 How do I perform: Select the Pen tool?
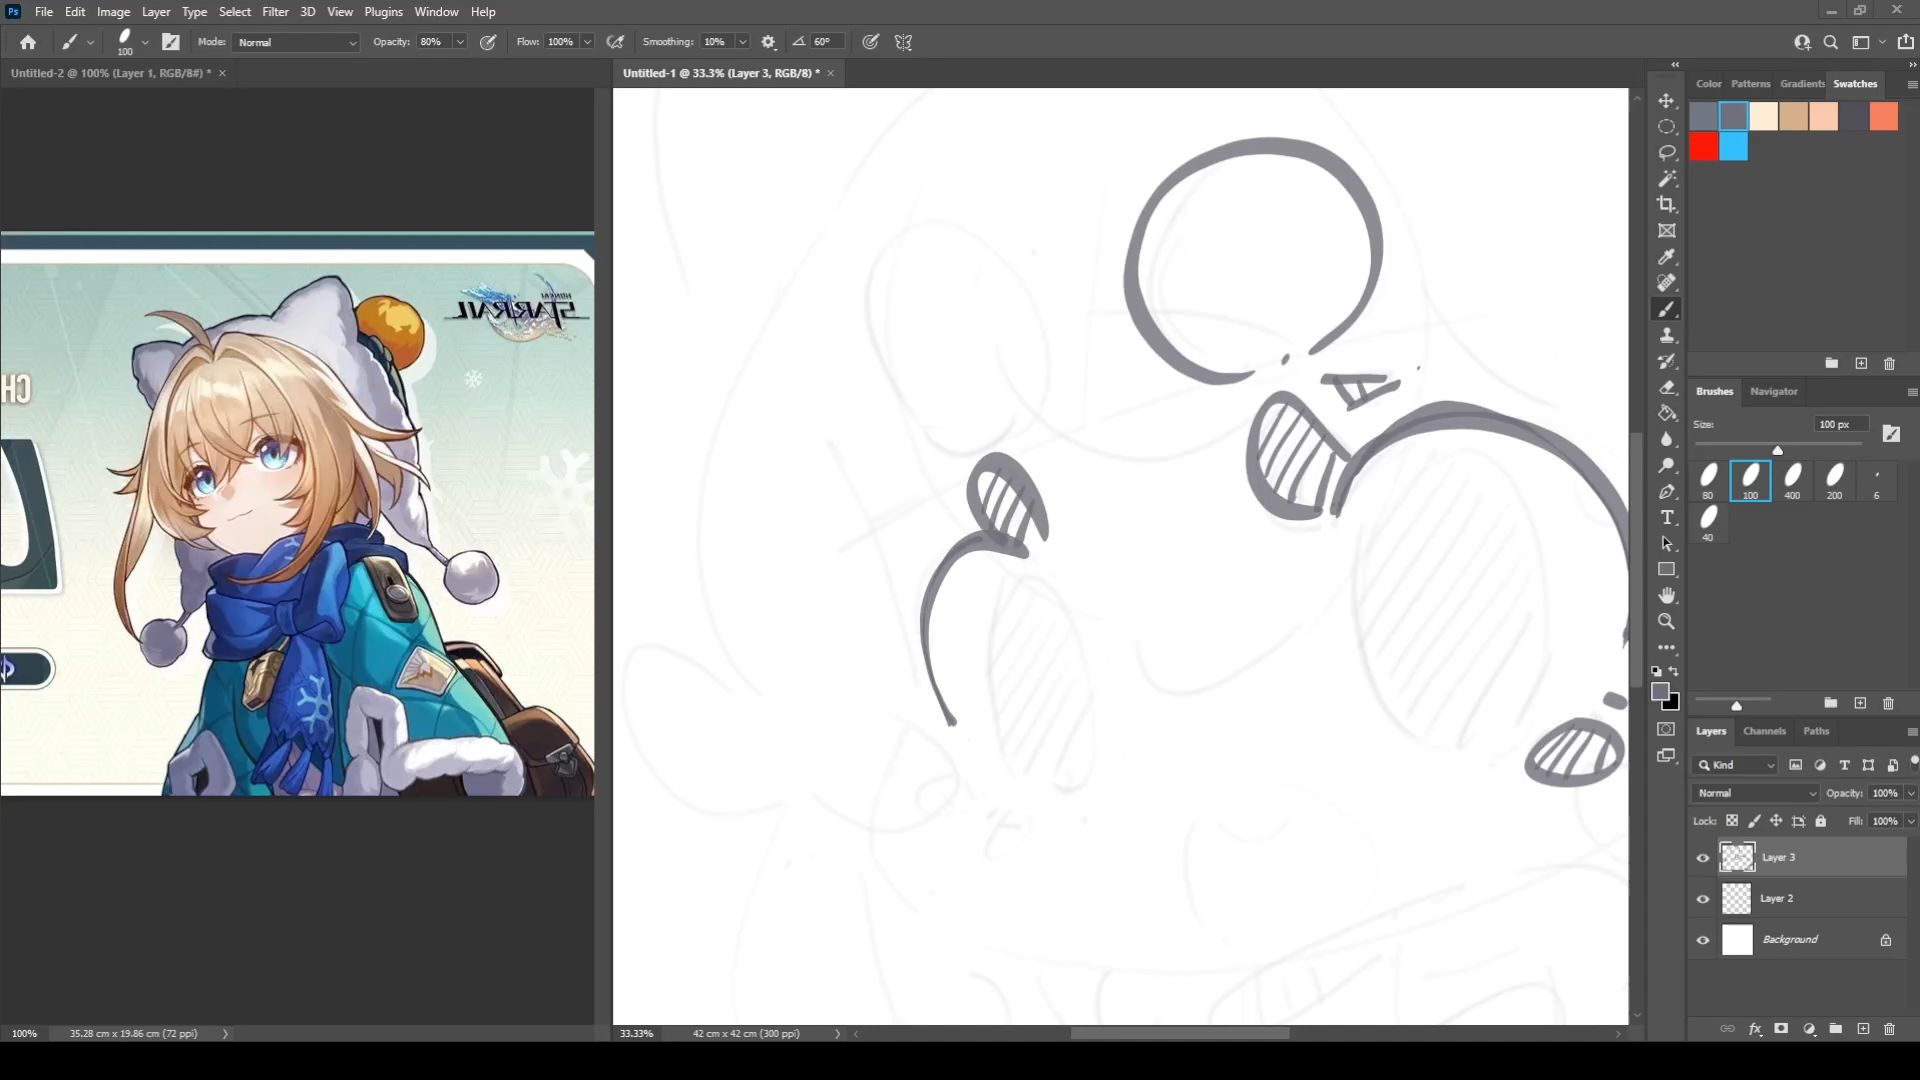(x=1666, y=491)
